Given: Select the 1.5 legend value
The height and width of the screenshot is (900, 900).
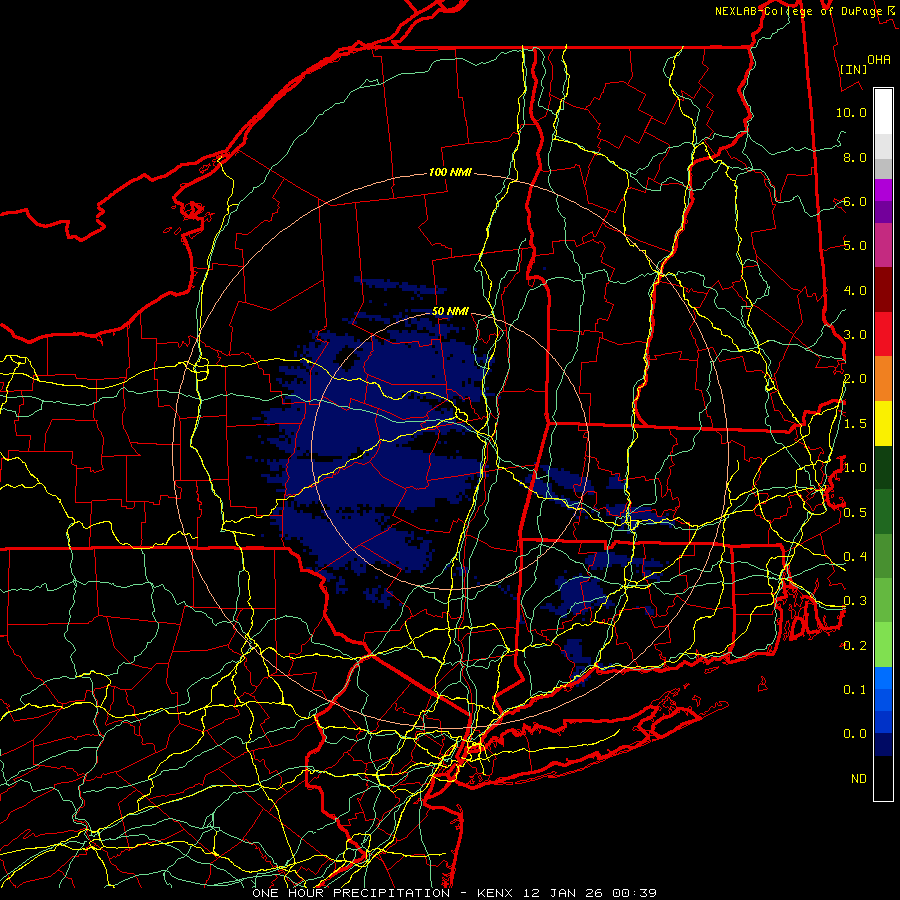Looking at the screenshot, I should (855, 424).
